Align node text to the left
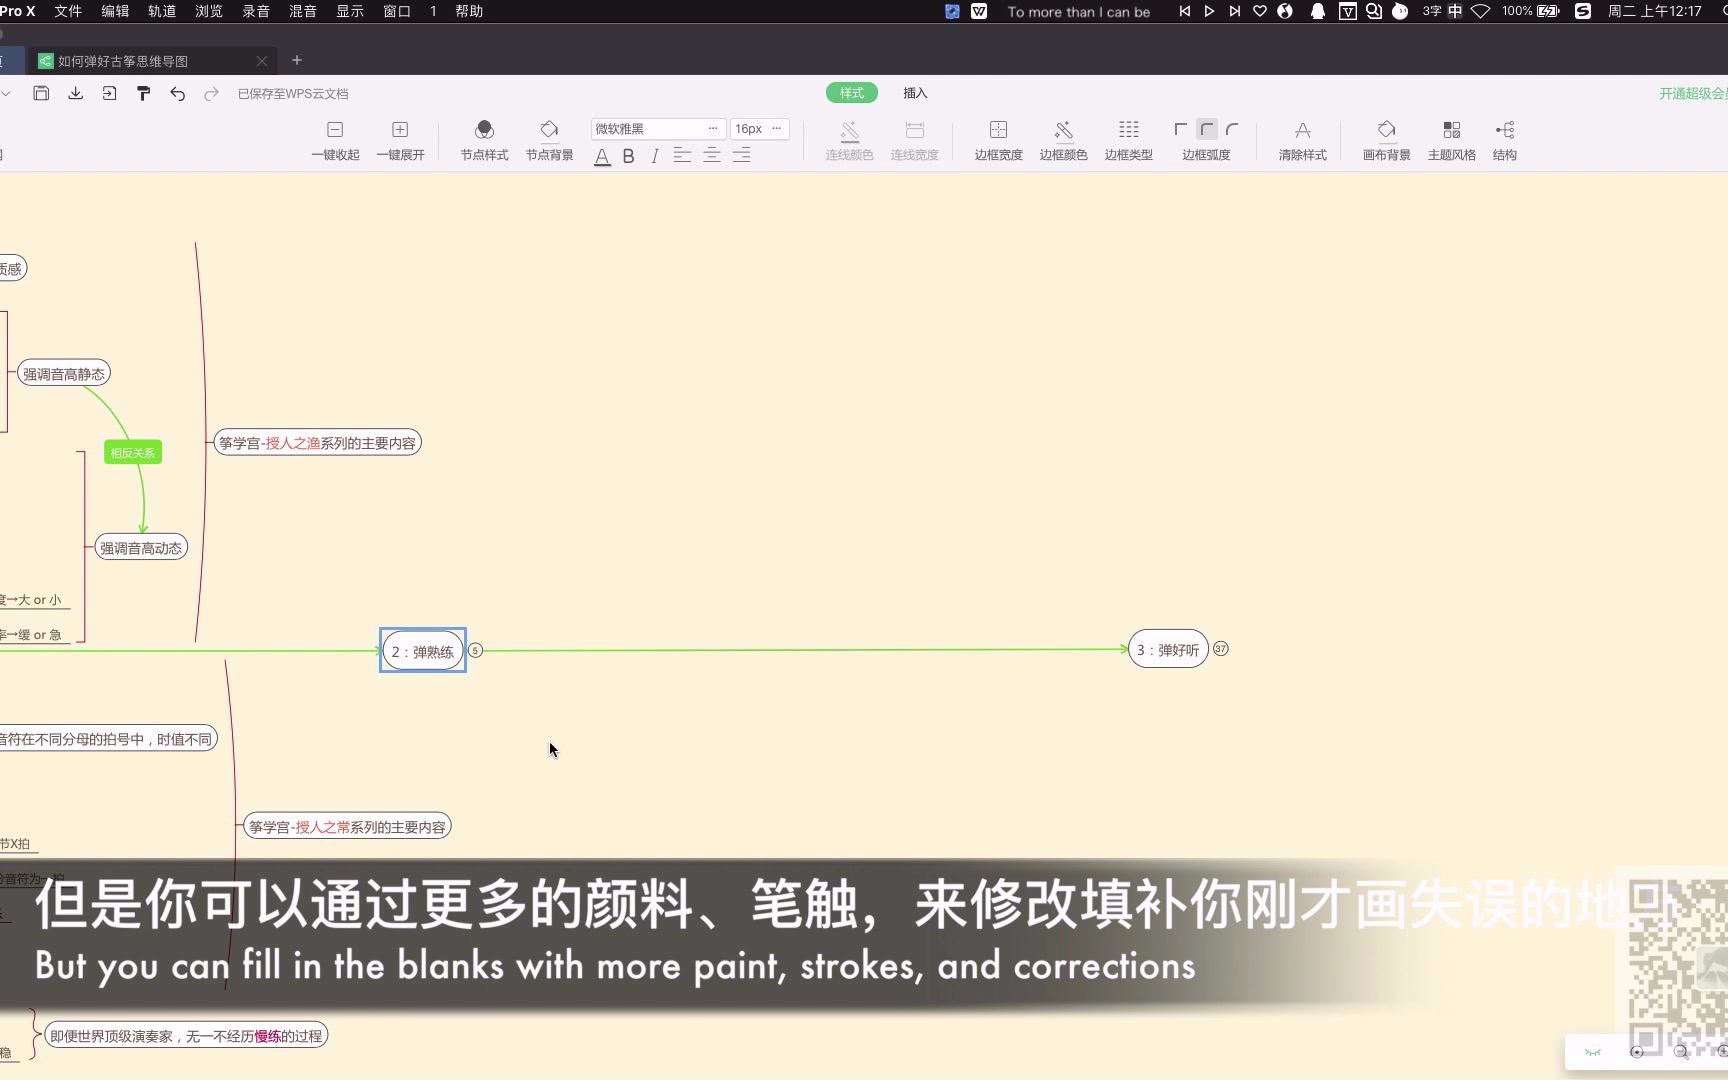The image size is (1728, 1080). [682, 155]
